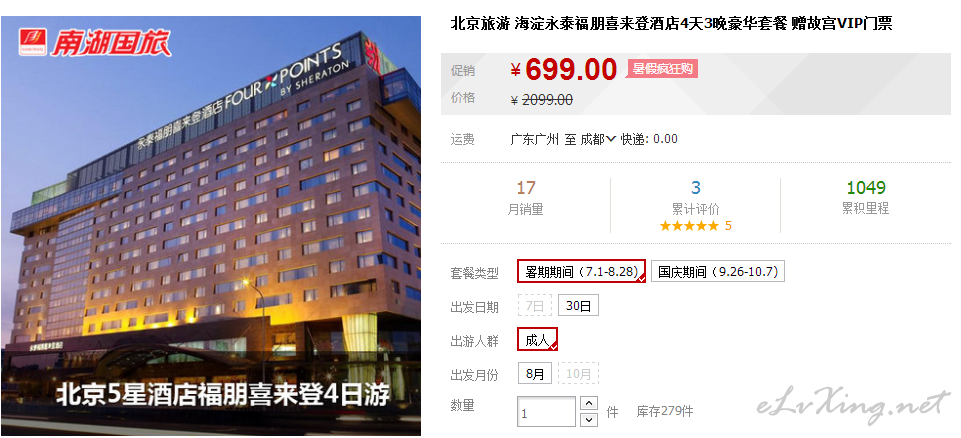Viewport: 961px width, 438px height.
Task: Click the 南湖国旅 logo icon
Action: (x=32, y=42)
